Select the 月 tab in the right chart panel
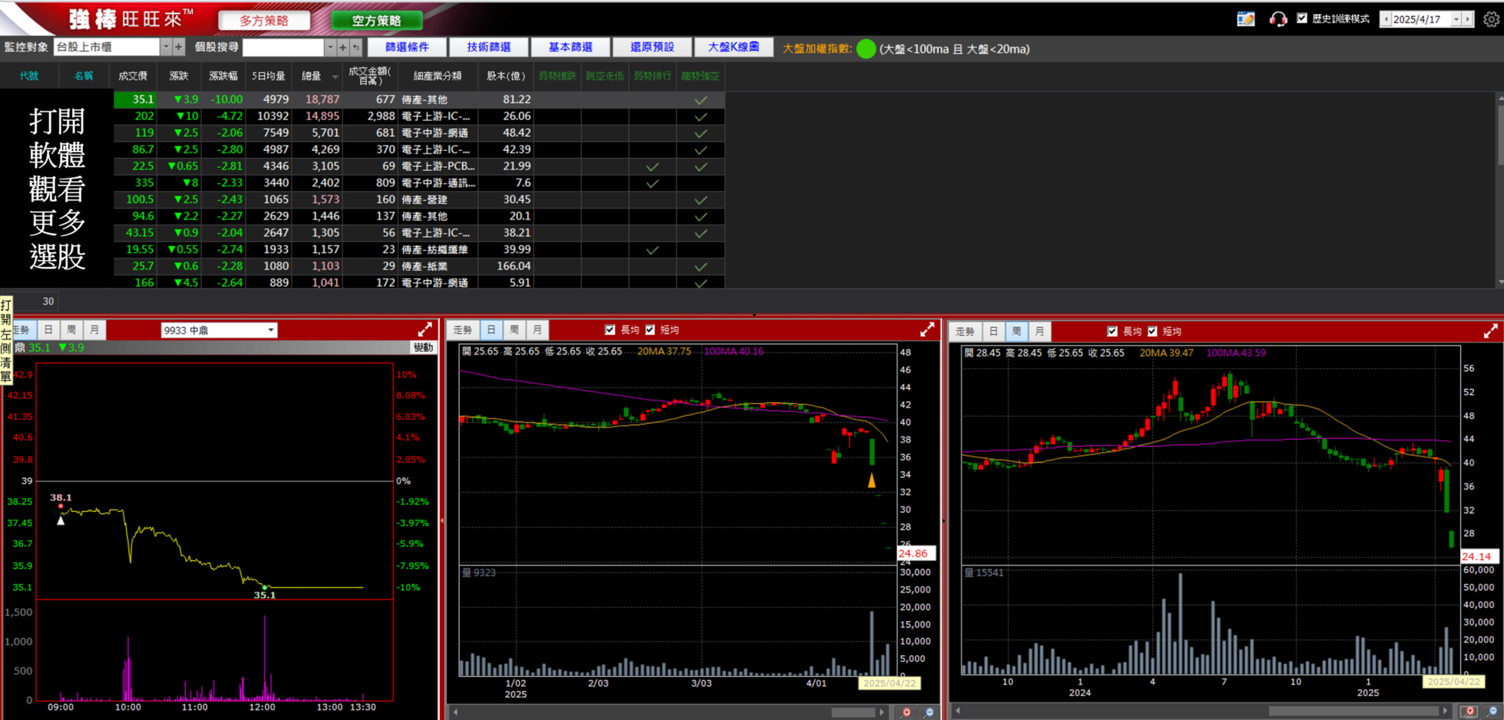 click(x=1039, y=331)
